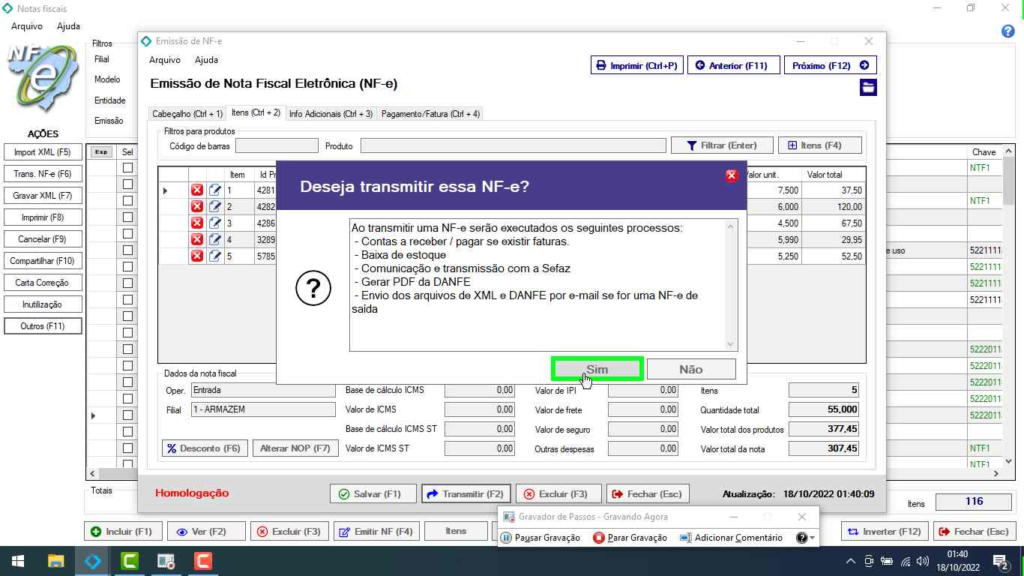Click the blue help question mark icon
1024x576 pixels.
pos(1008,31)
